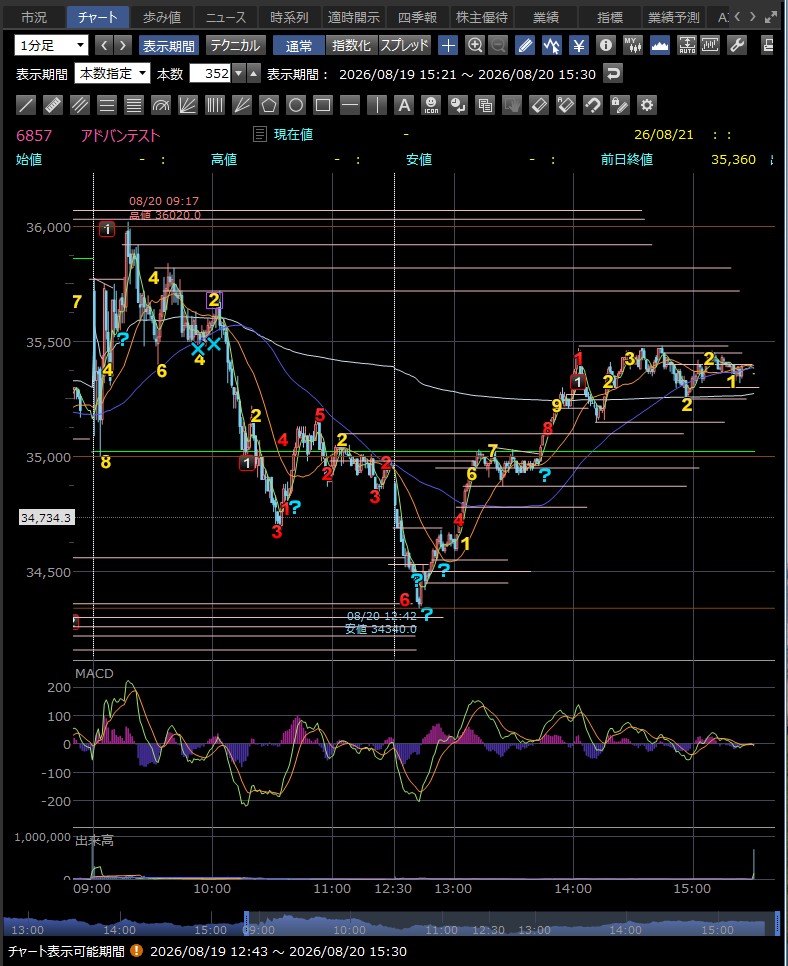Select the text annotation A tool
Image resolution: width=788 pixels, height=966 pixels.
coord(404,105)
